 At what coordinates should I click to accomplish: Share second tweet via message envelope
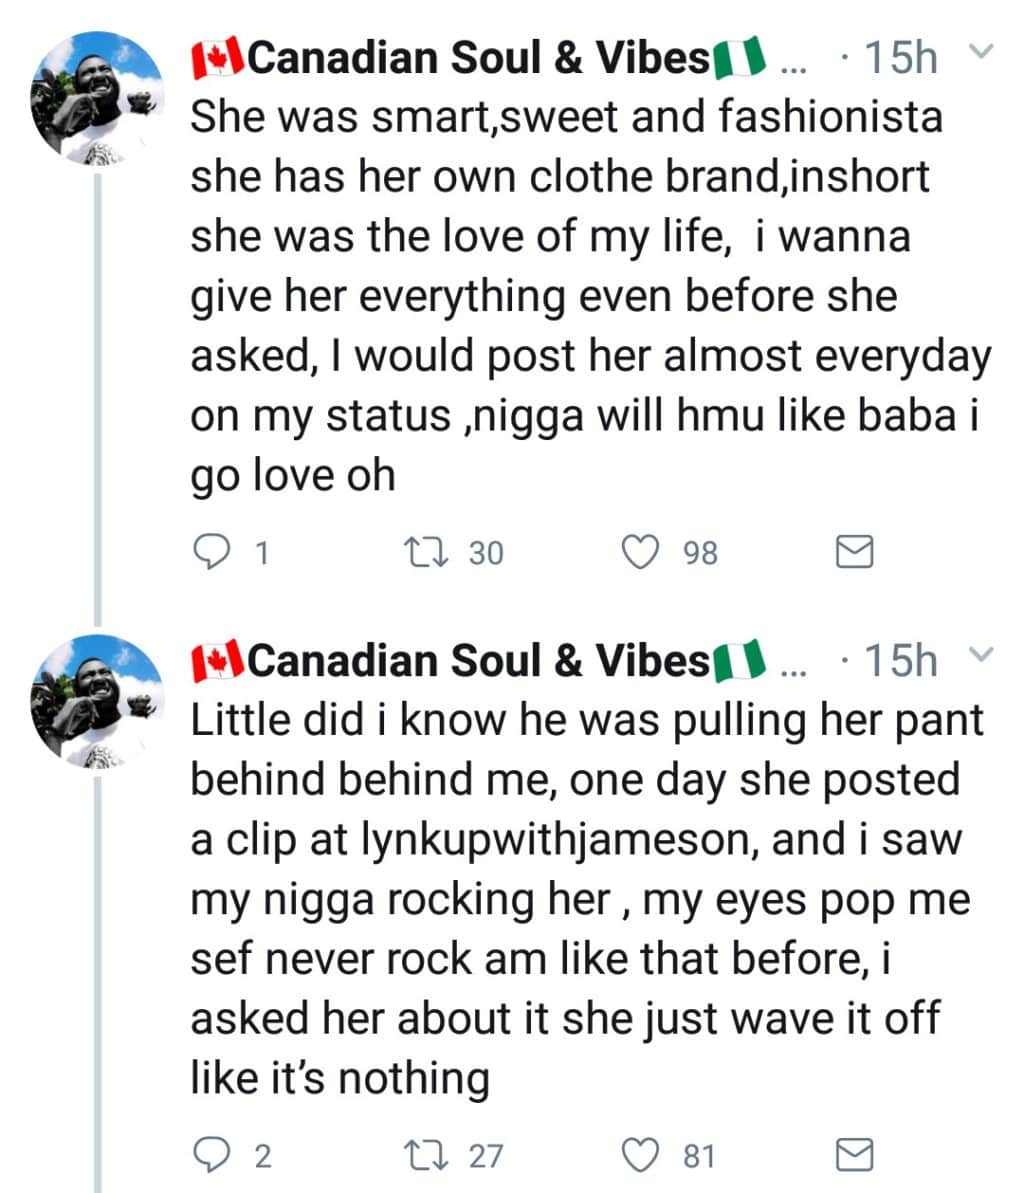point(853,1156)
